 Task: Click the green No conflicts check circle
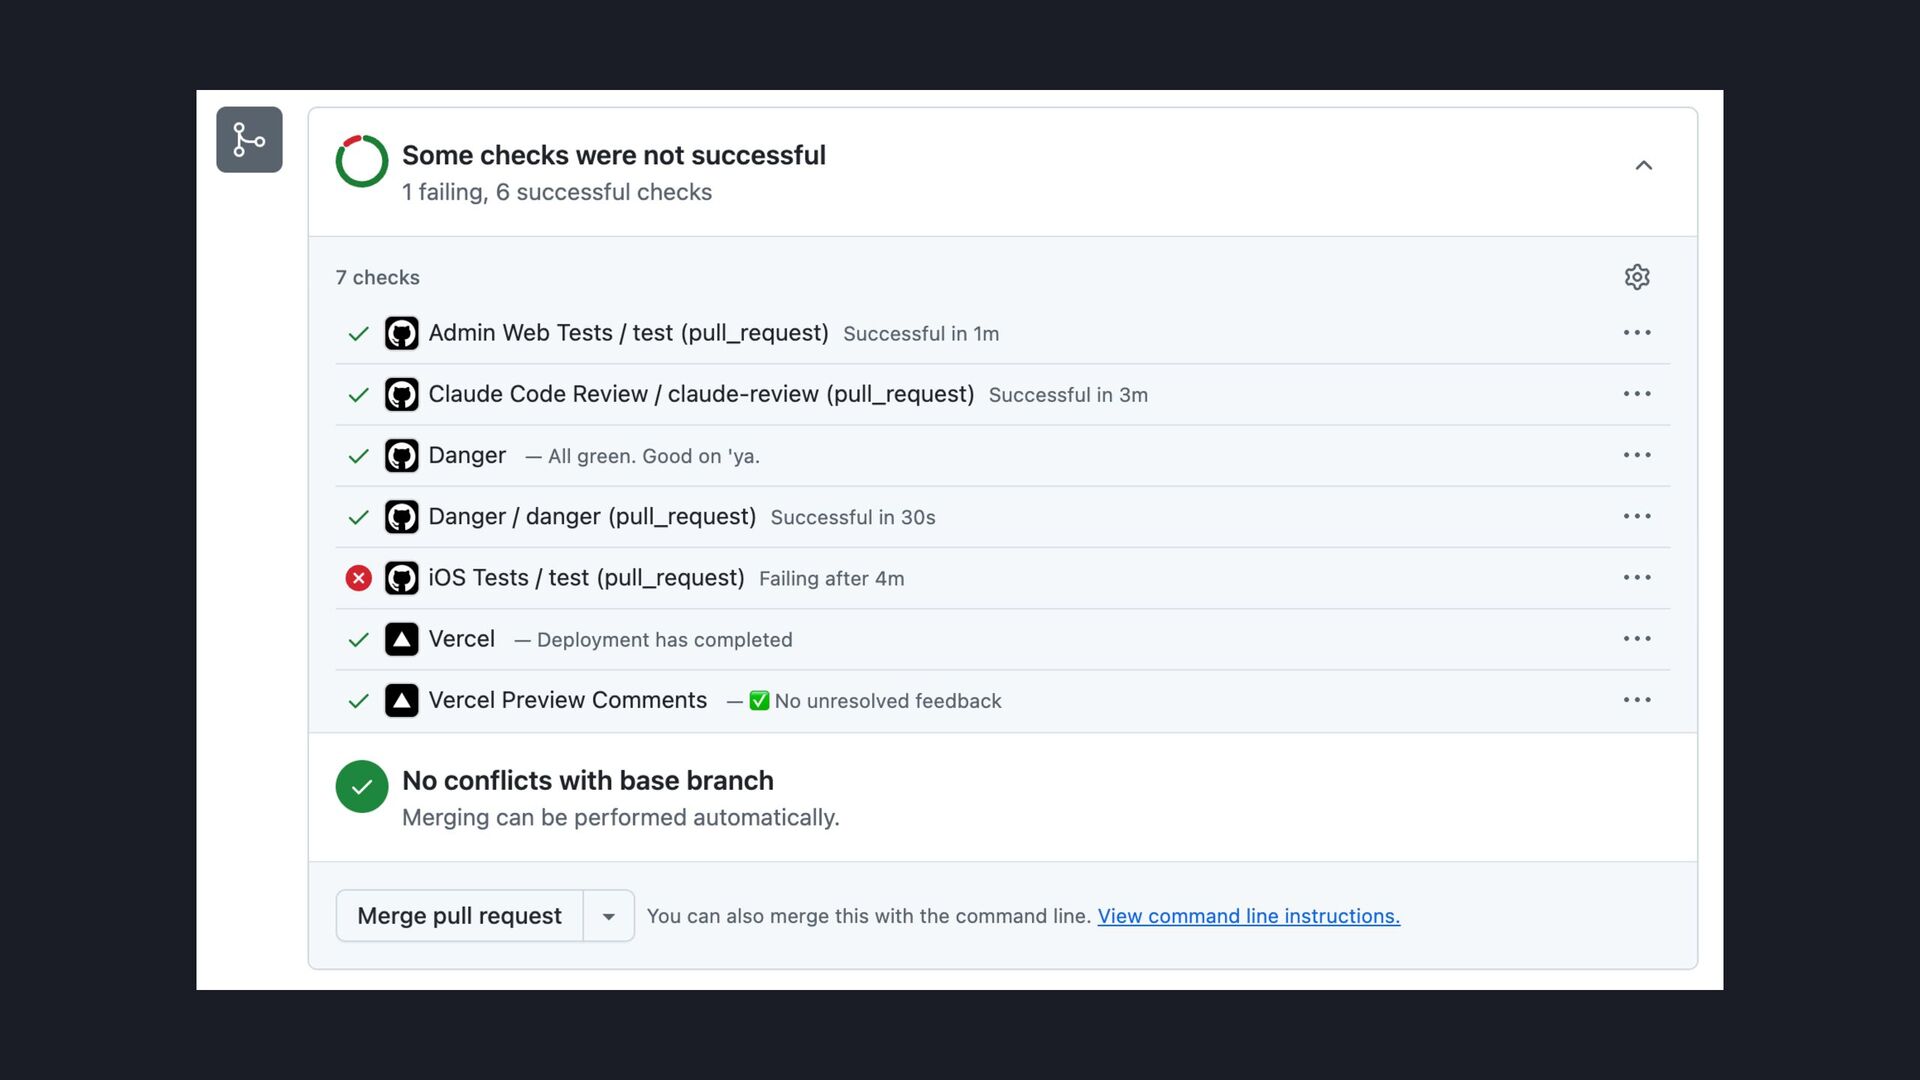tap(362, 787)
